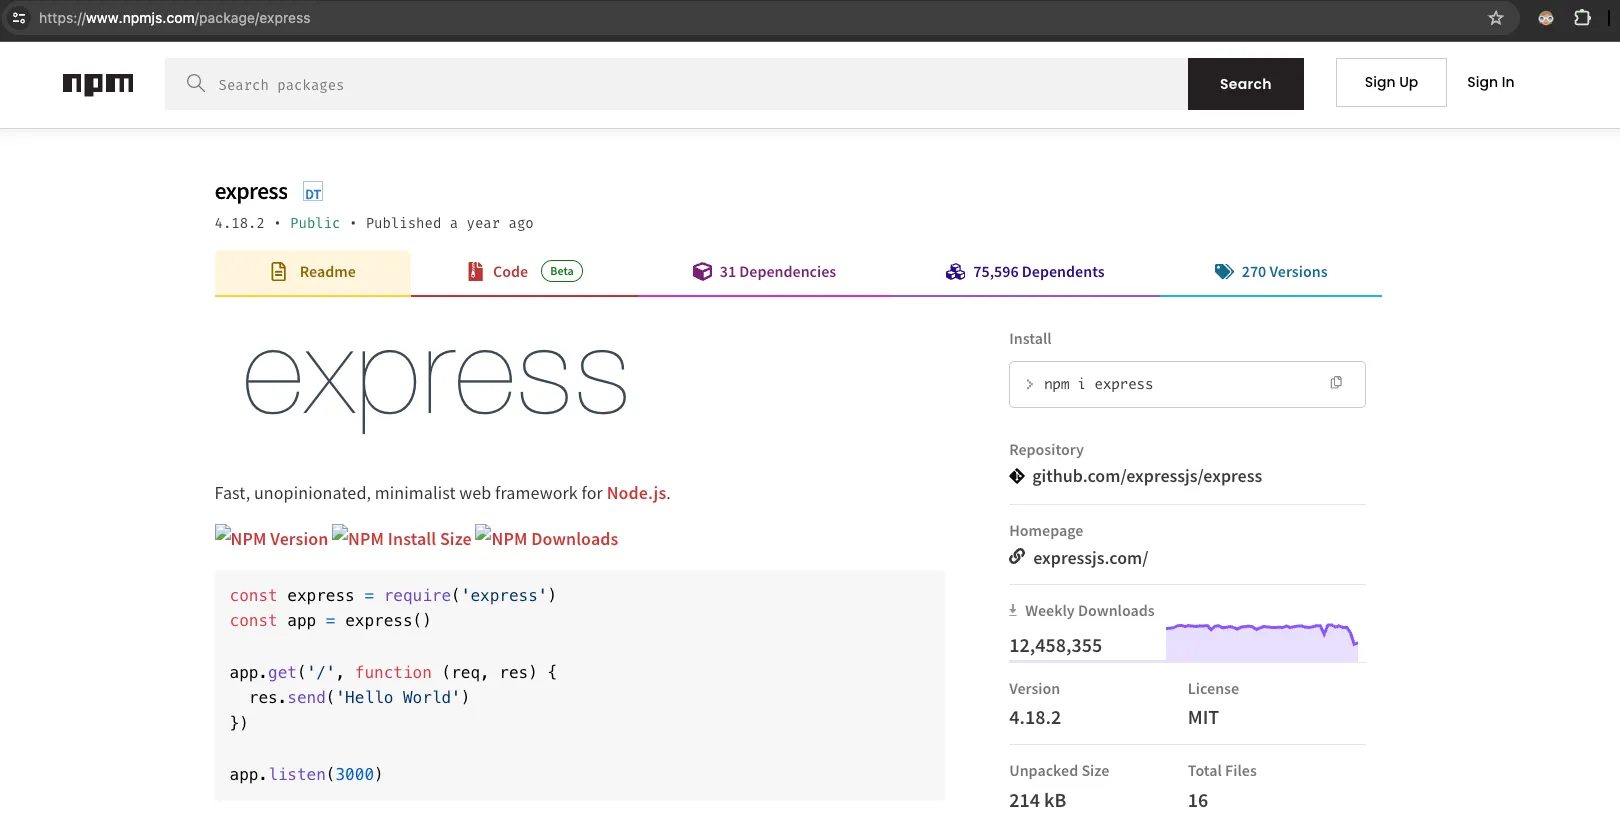Image resolution: width=1620 pixels, height=825 pixels.
Task: Show the 270 Versions tab
Action: (1271, 272)
